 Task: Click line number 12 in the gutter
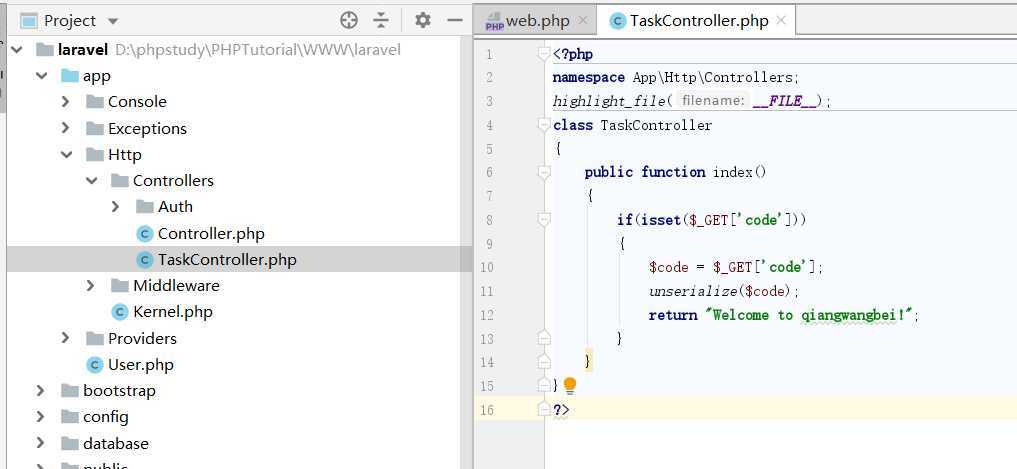[486, 315]
